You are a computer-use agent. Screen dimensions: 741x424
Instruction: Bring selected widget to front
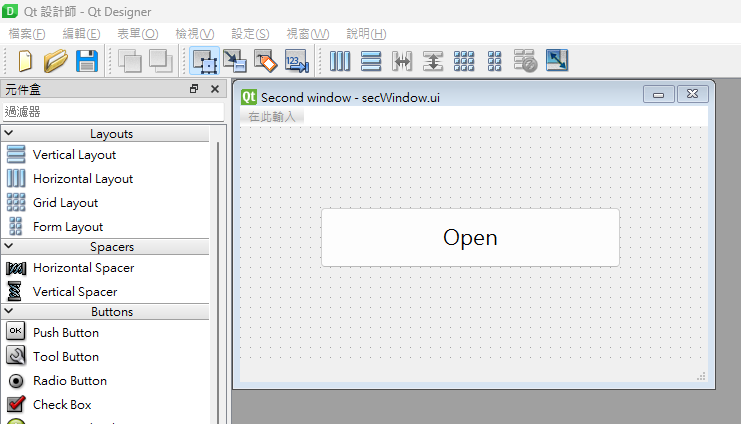[161, 61]
